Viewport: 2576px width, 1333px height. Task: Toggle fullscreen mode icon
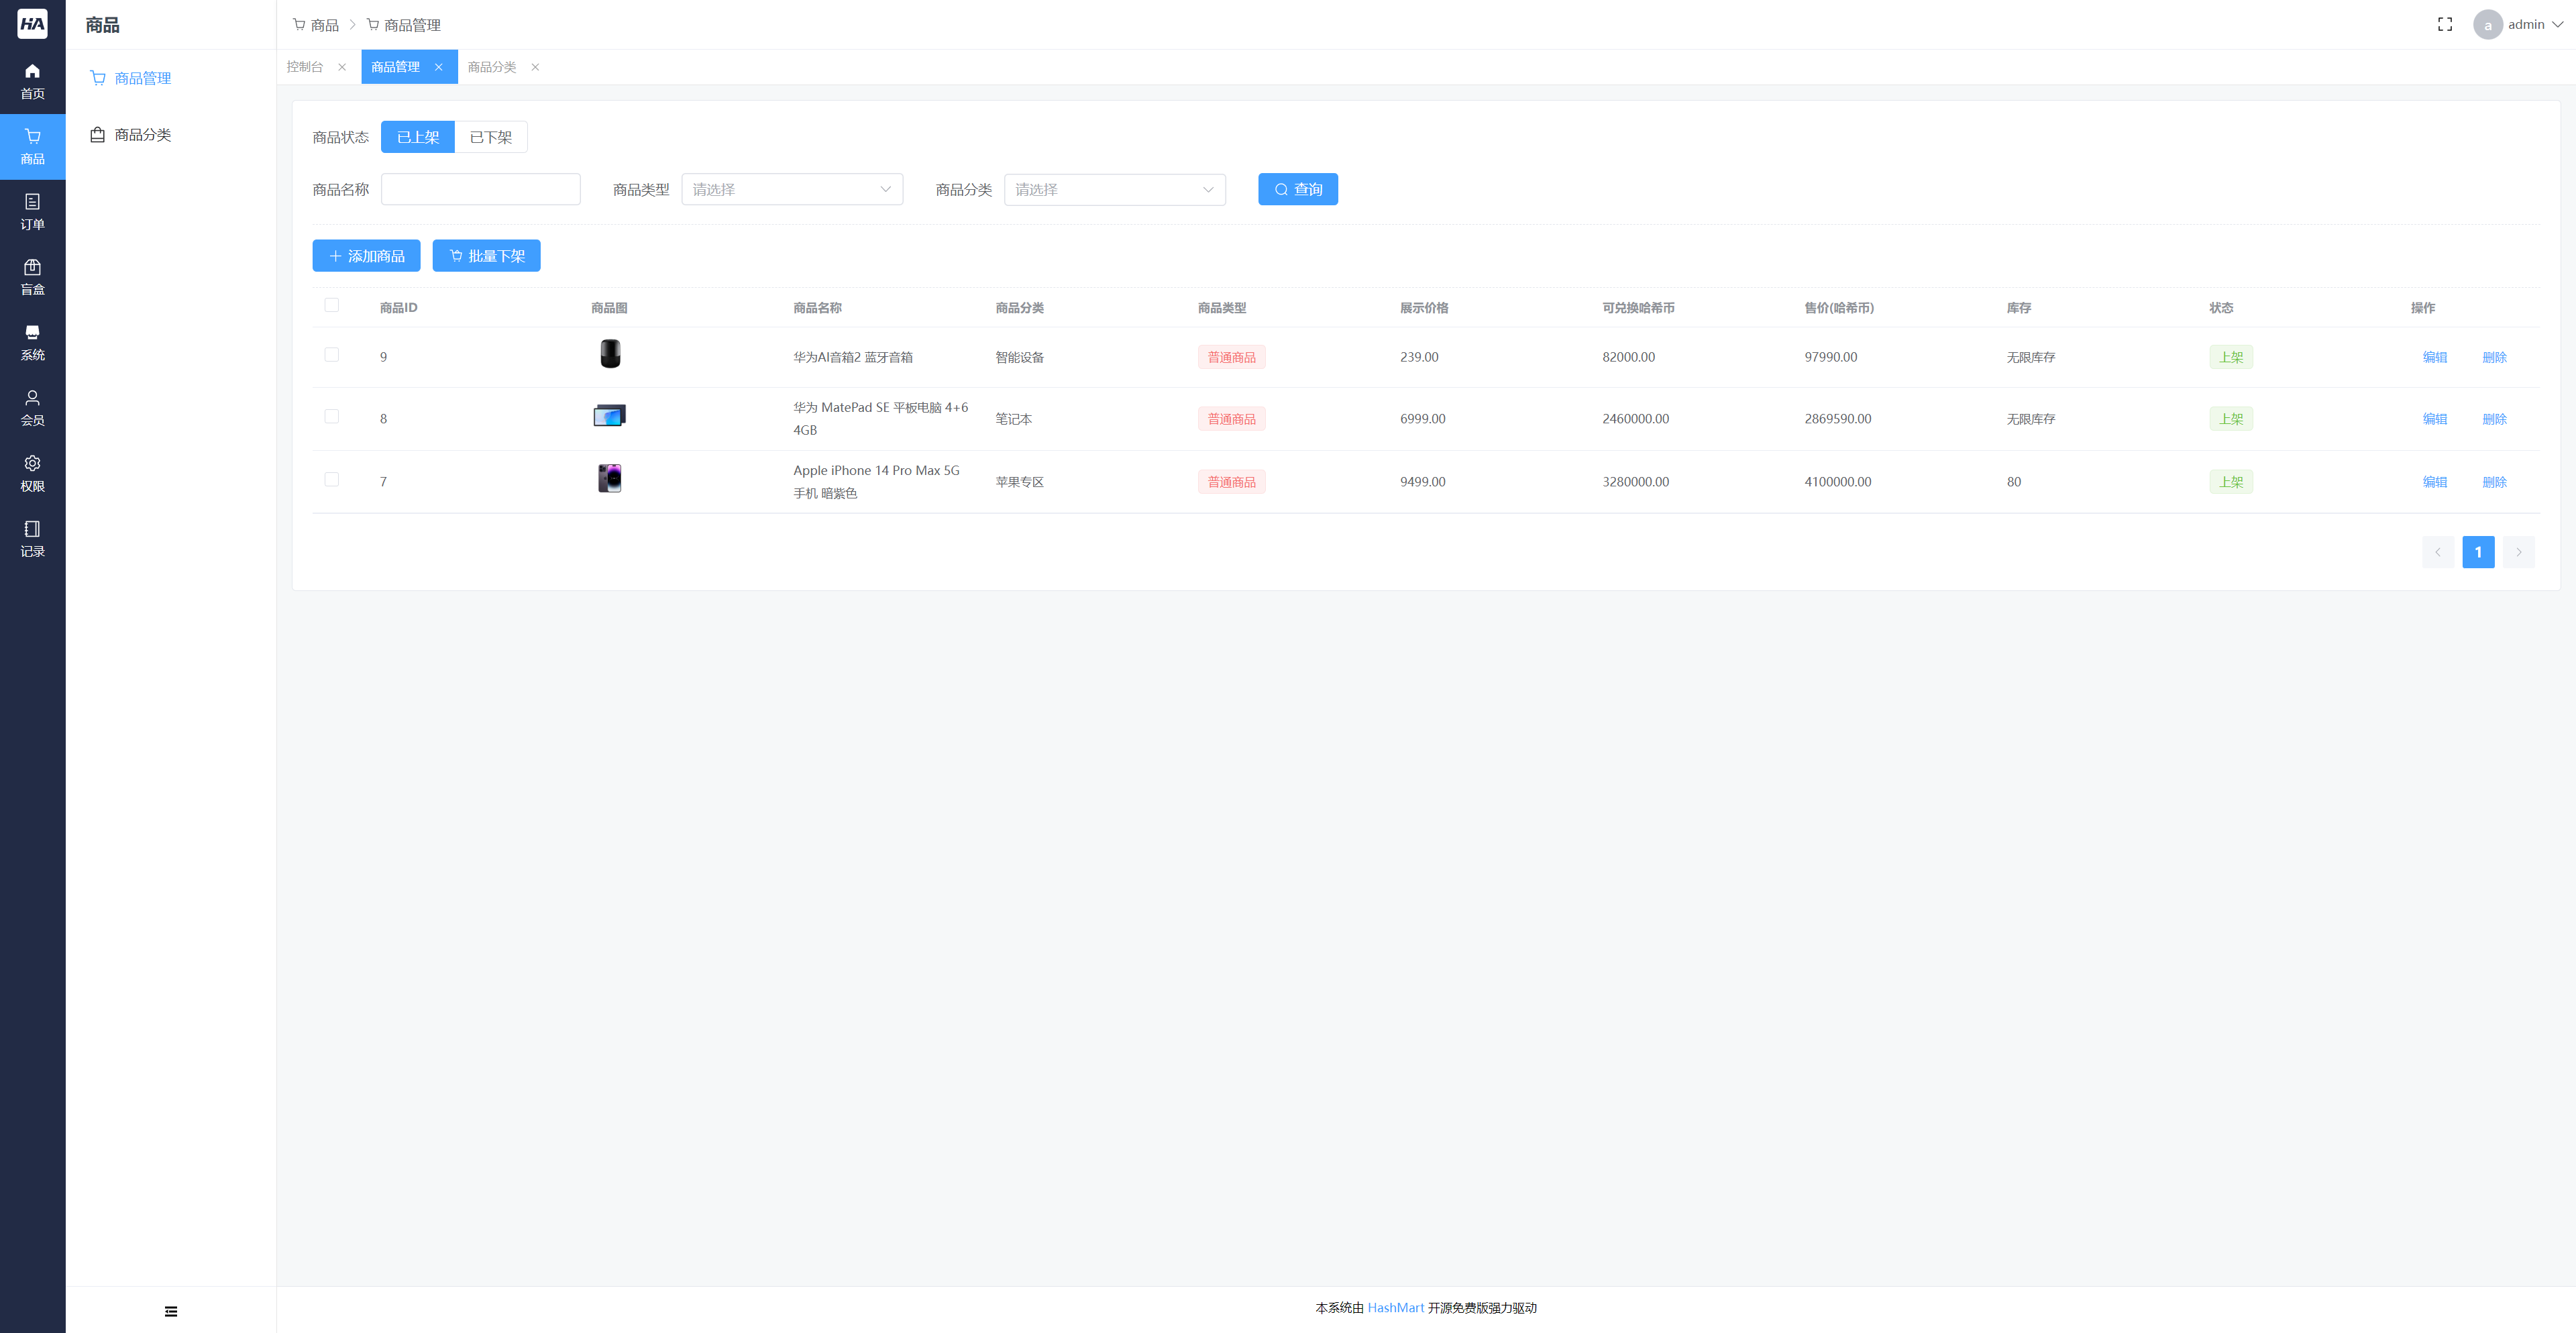(2444, 24)
